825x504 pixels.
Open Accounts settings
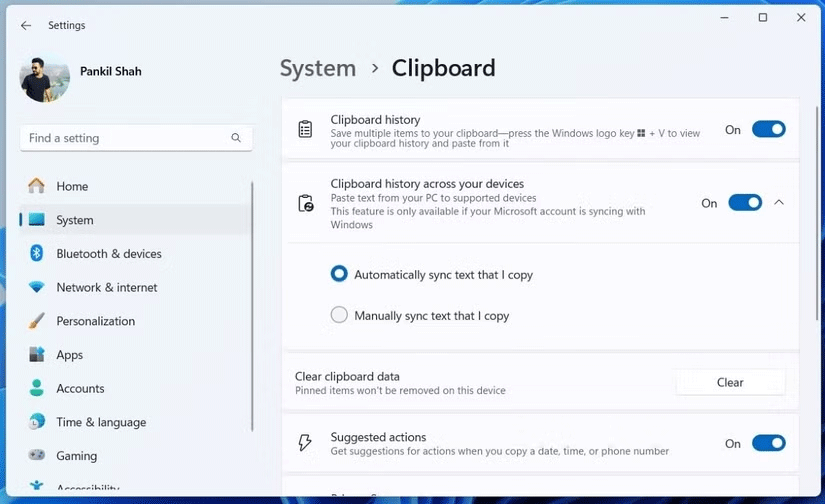point(136,388)
